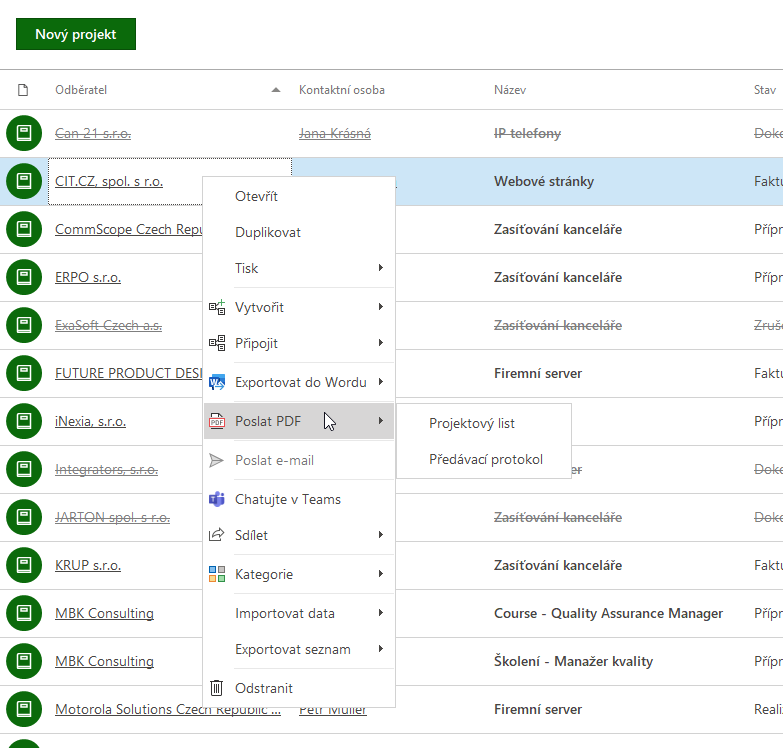This screenshot has height=748, width=783.
Task: Click the Sdílet share icon
Action: [x=217, y=535]
